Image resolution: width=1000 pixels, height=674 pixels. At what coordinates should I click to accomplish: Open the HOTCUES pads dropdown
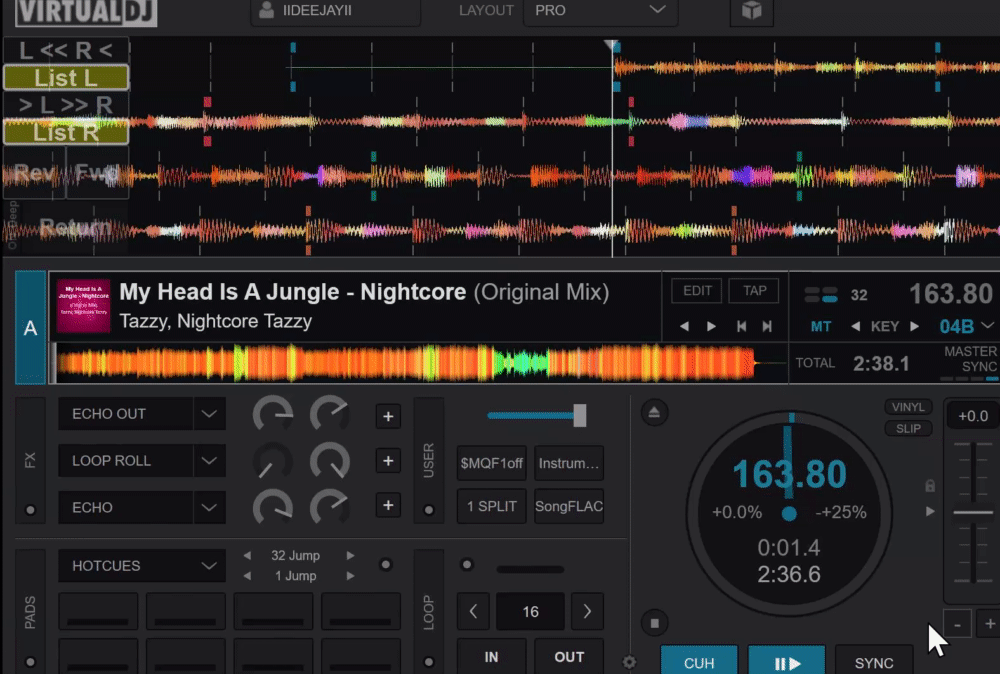[142, 566]
